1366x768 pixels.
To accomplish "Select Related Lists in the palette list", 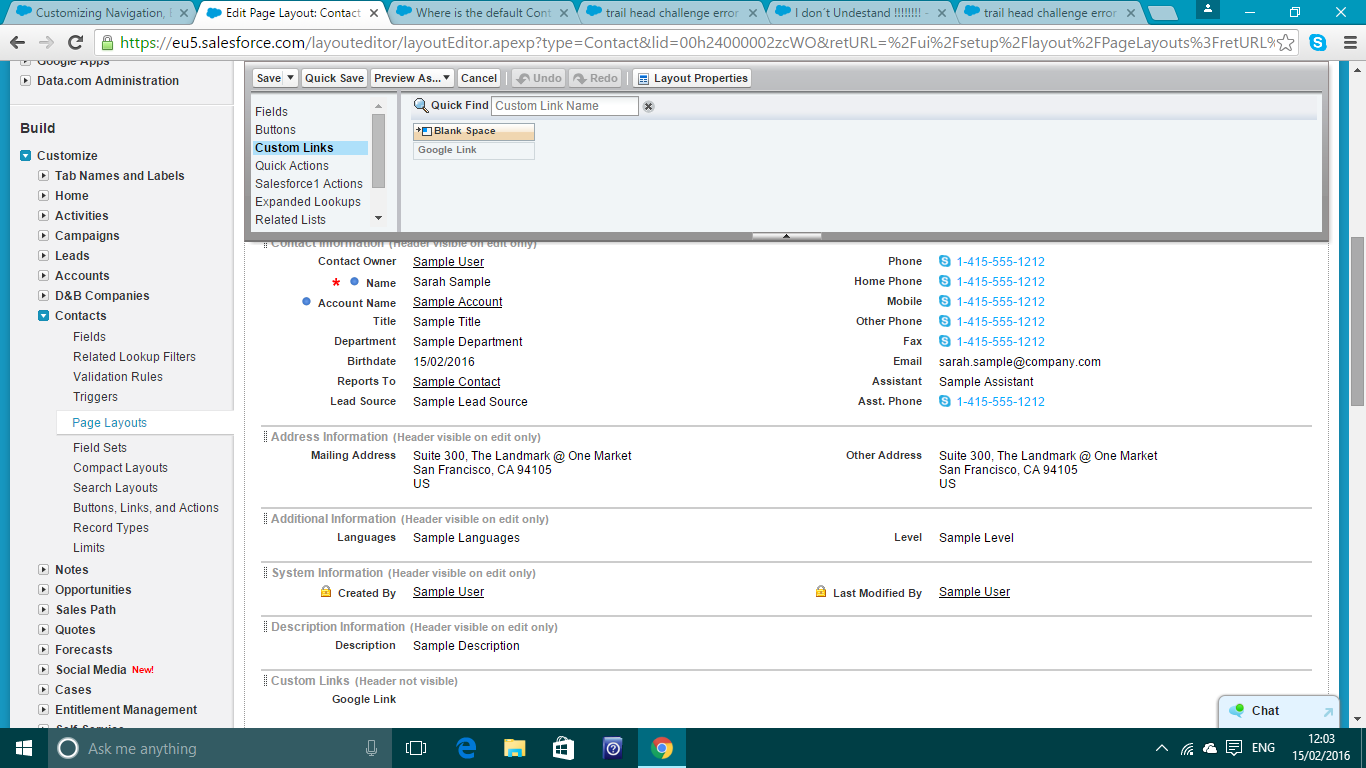I will 290,220.
